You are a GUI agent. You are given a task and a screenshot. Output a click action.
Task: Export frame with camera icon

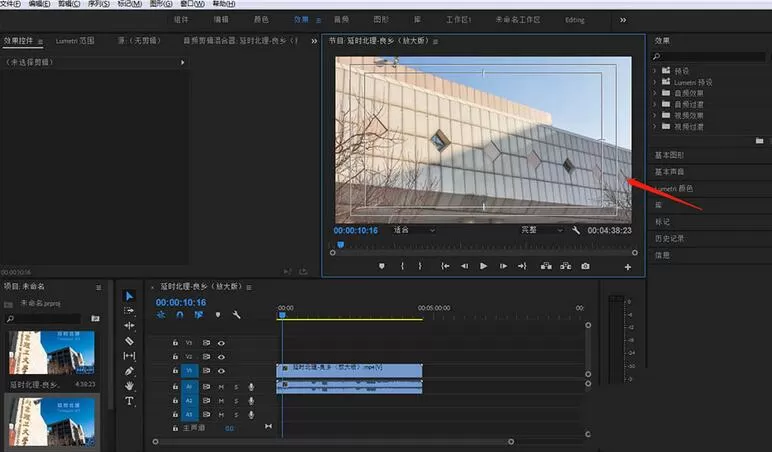point(585,266)
